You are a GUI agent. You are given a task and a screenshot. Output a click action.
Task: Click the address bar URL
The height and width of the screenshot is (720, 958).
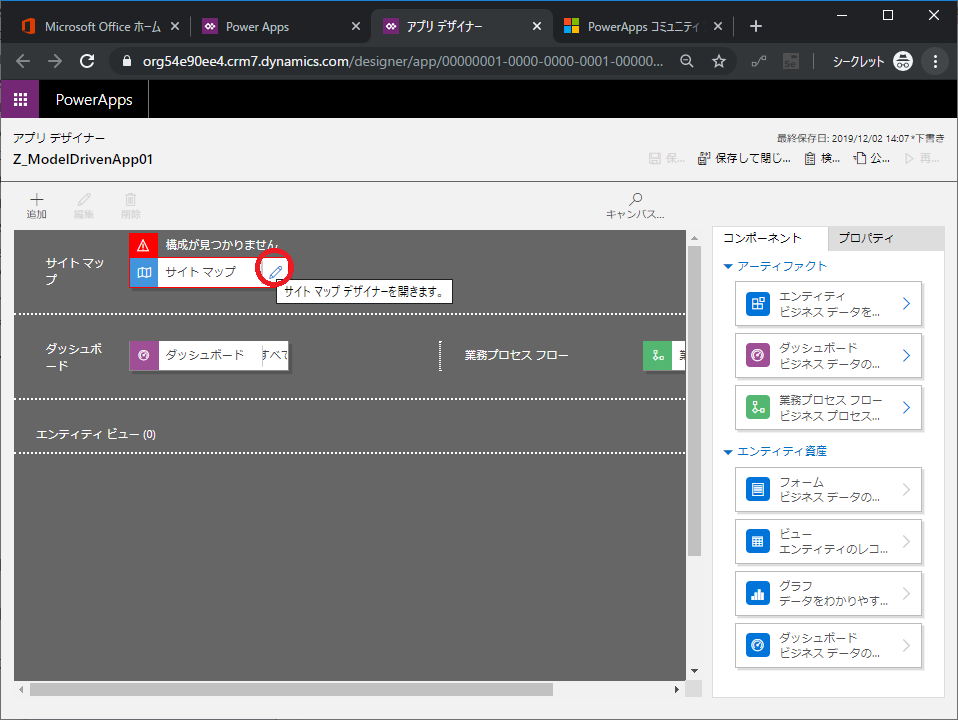403,61
